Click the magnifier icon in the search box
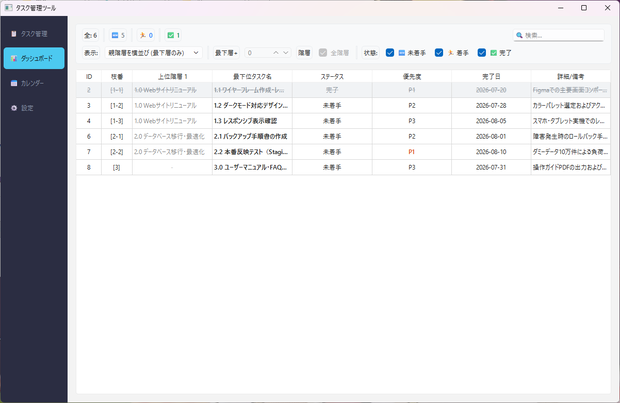620x403 pixels. click(519, 35)
